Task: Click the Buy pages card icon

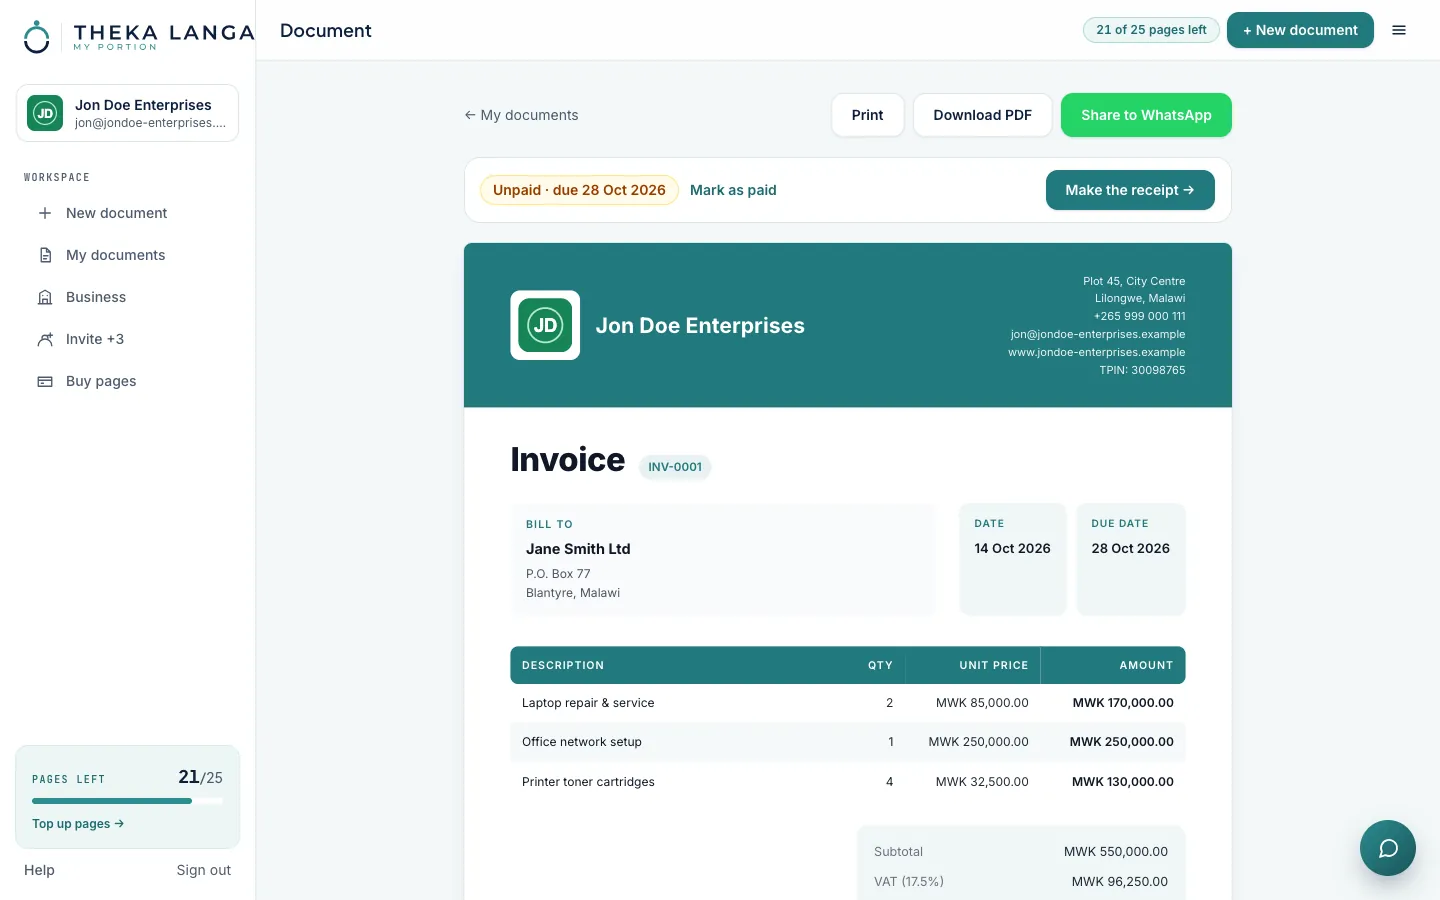Action: [45, 381]
